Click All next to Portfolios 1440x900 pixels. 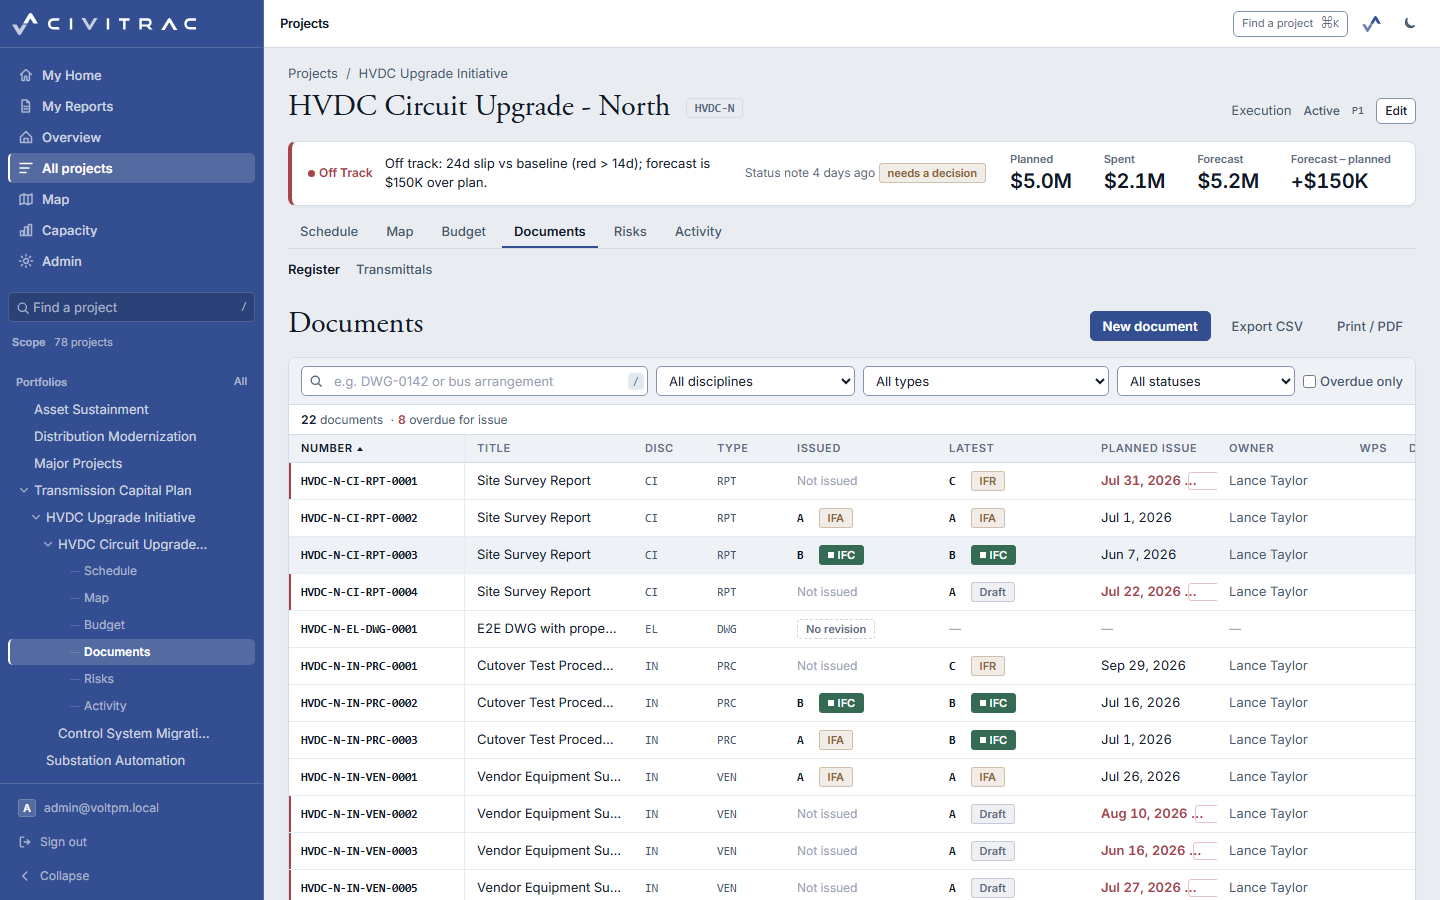[x=241, y=381]
